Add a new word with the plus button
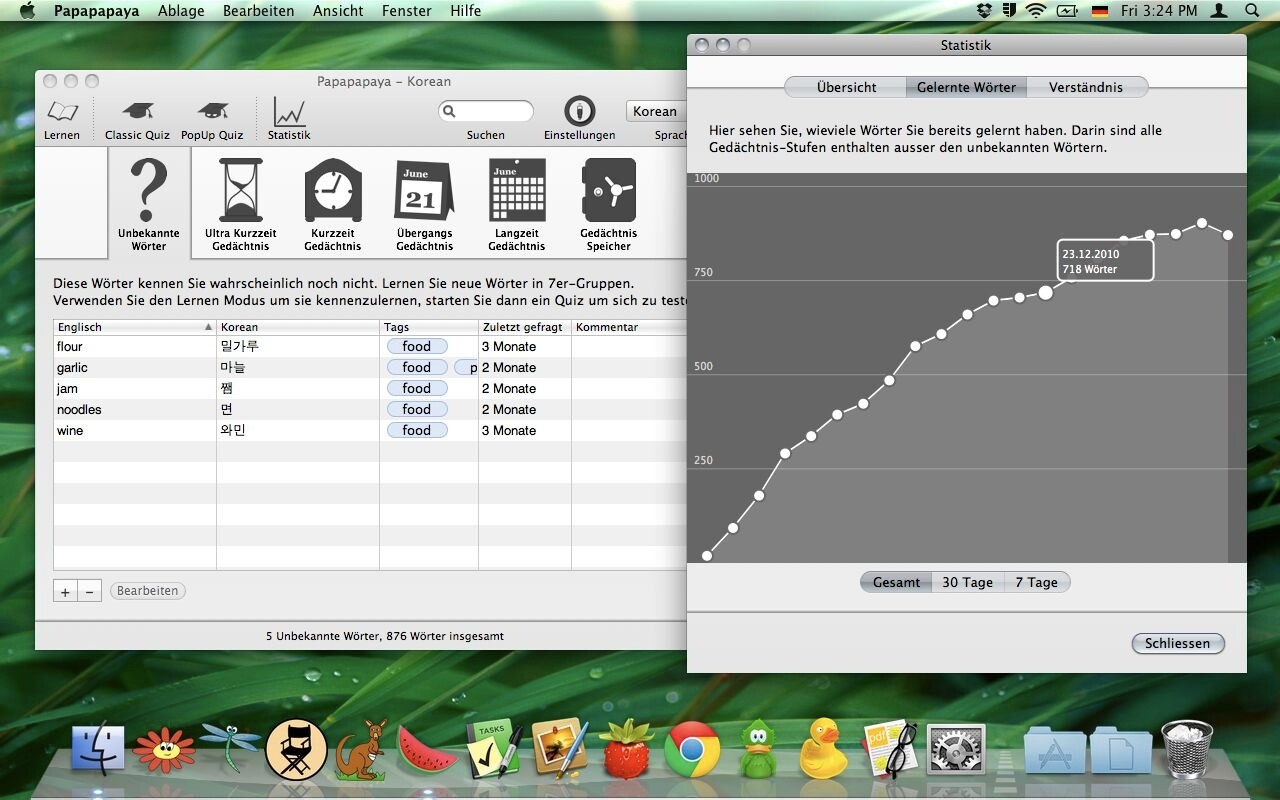Screen dimensions: 1280x800 [65, 591]
